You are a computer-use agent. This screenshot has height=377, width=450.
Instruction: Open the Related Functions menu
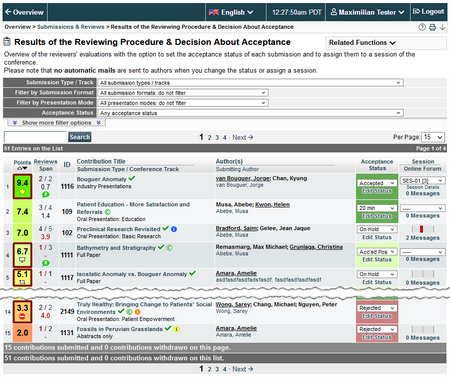point(362,43)
